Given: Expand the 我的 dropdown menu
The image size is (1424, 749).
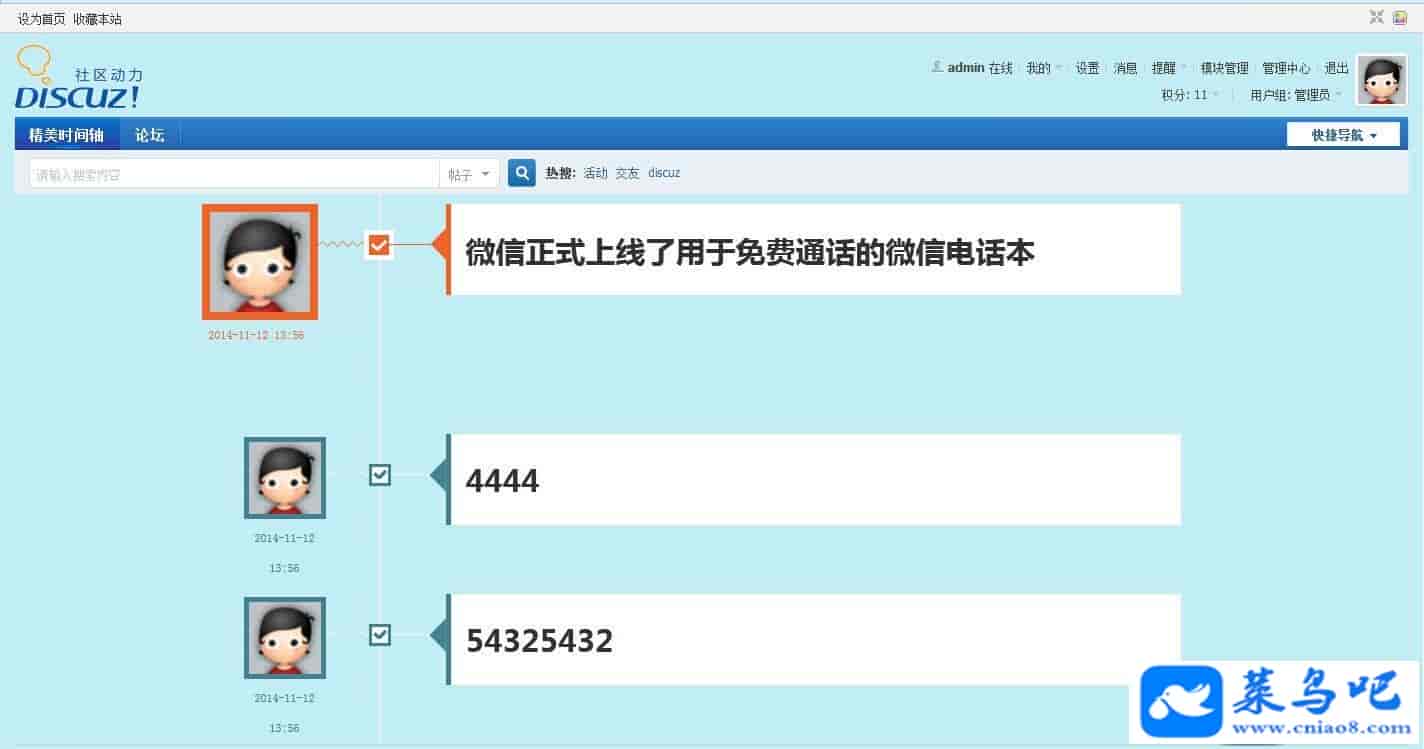Looking at the screenshot, I should [1044, 68].
